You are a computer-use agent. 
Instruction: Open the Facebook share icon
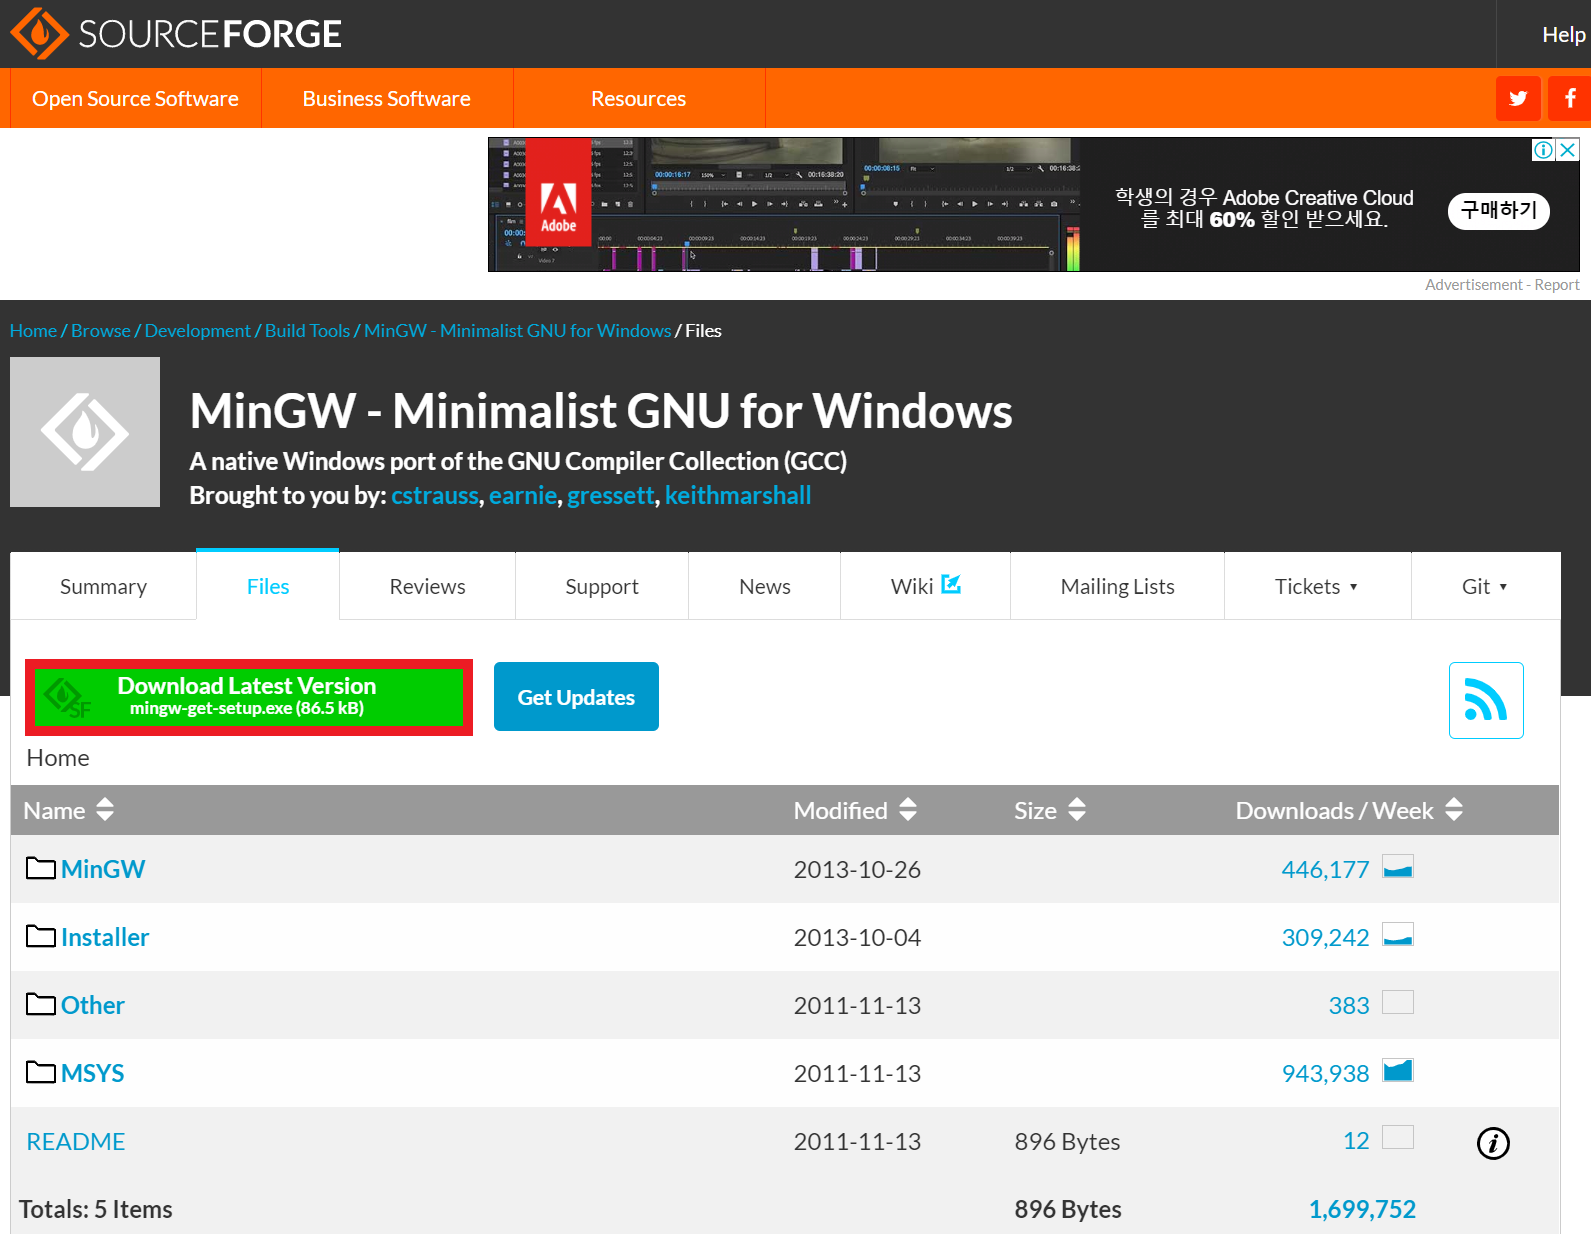1570,98
